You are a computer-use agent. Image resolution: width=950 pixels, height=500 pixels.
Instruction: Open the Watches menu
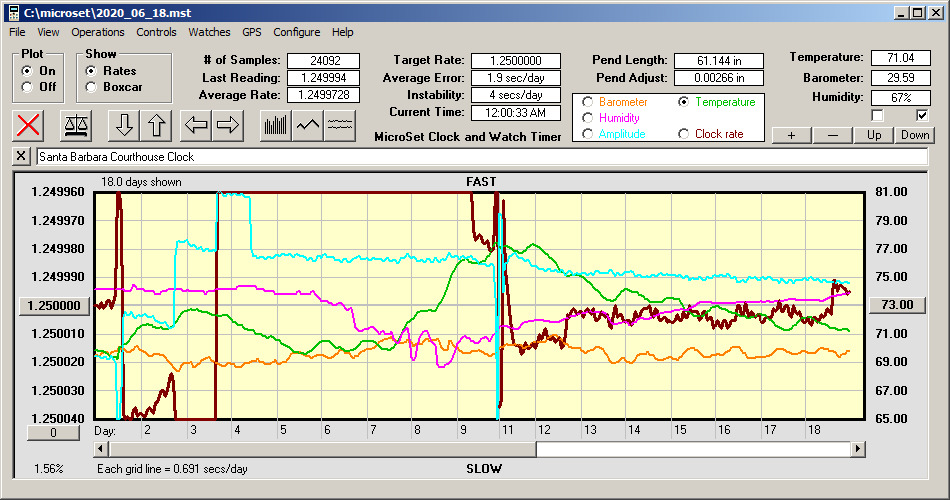coord(209,32)
